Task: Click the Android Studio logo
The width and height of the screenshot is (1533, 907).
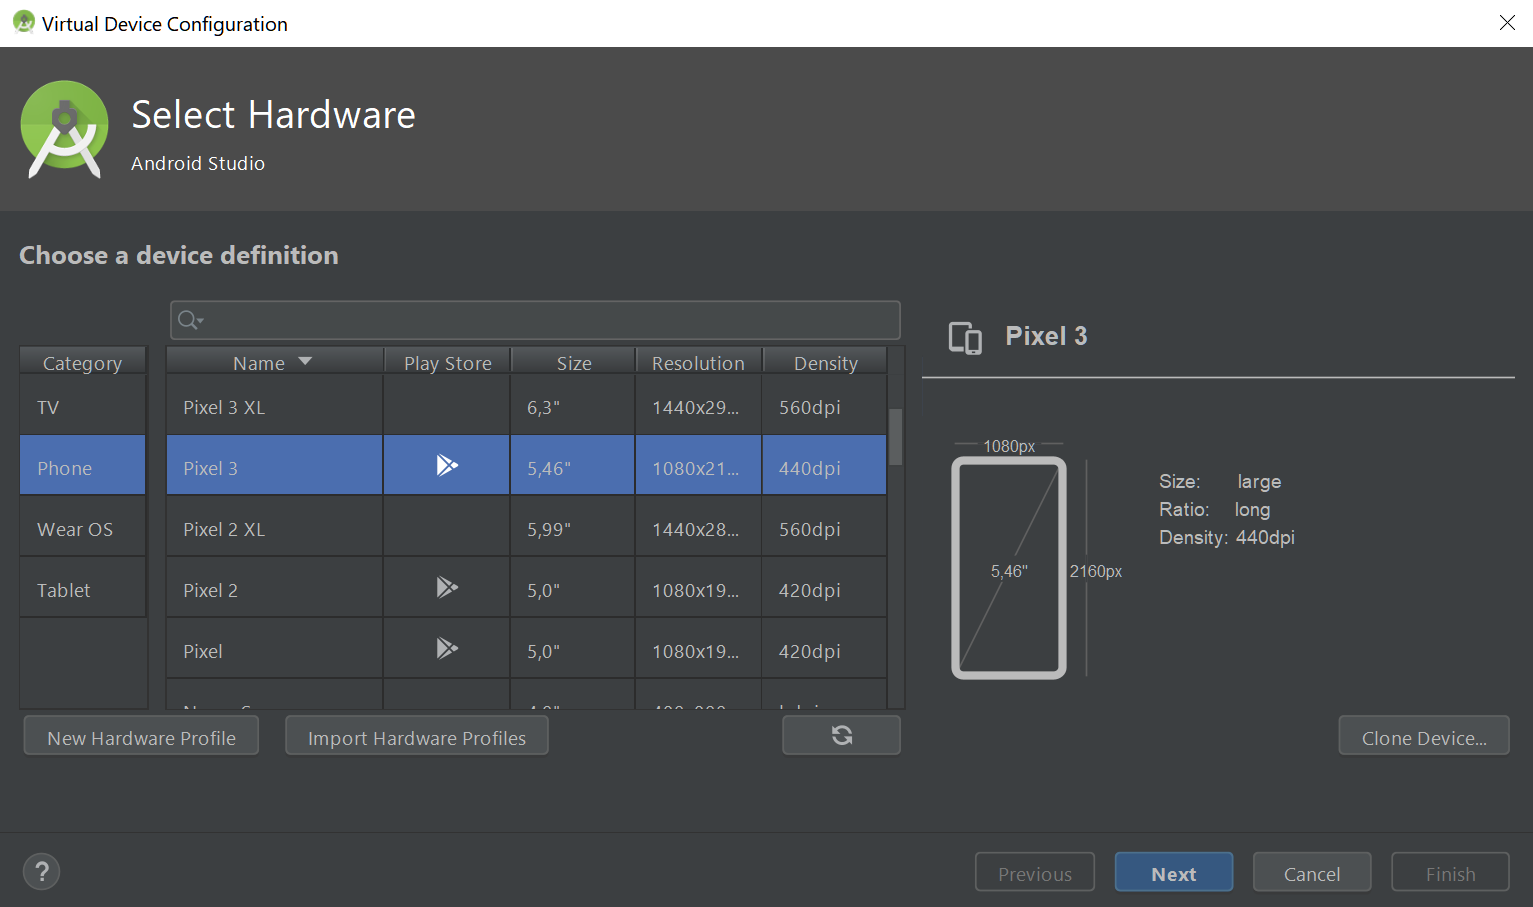Action: (64, 129)
